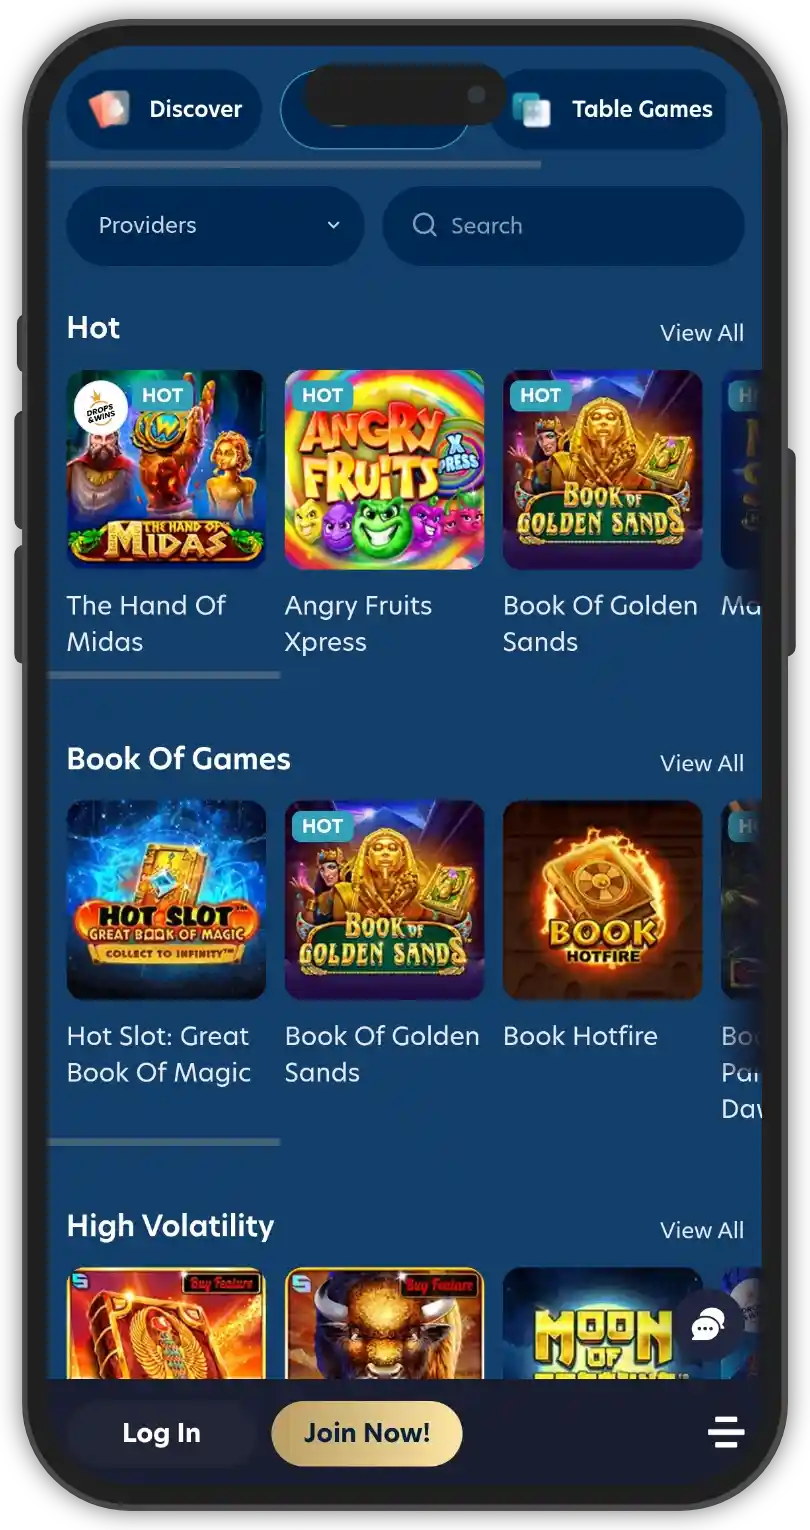Click HOT badge on Angry Fruits

[x=320, y=395]
